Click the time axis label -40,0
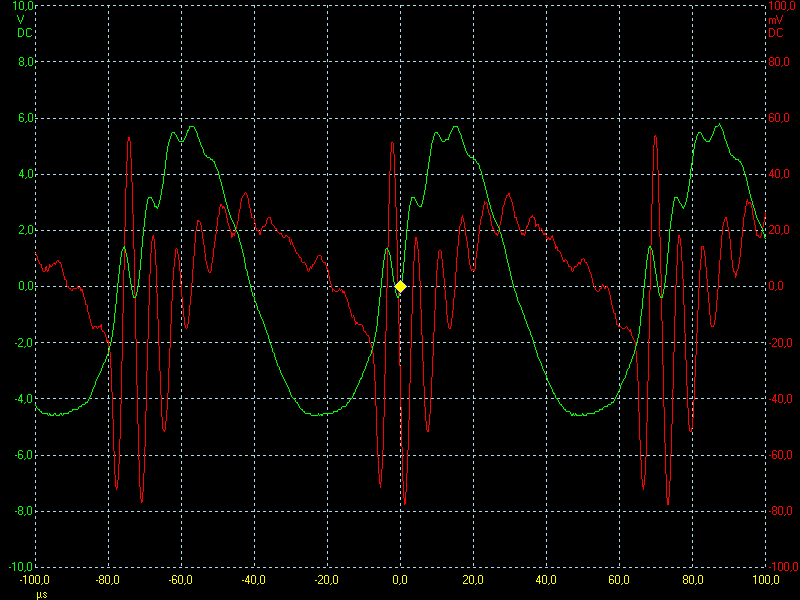The height and width of the screenshot is (600, 800). [x=254, y=580]
